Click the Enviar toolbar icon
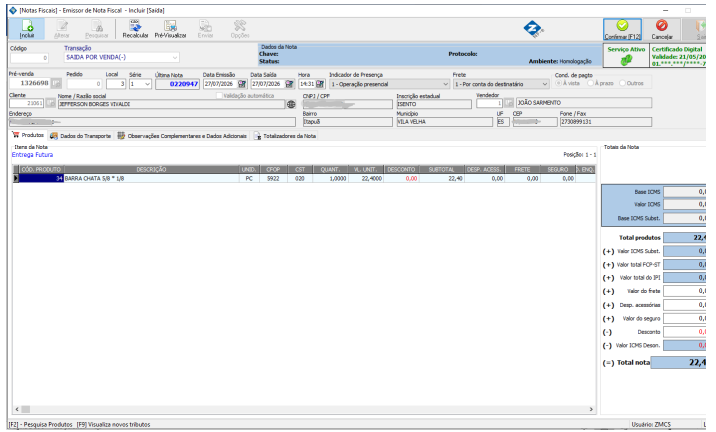 [205, 29]
